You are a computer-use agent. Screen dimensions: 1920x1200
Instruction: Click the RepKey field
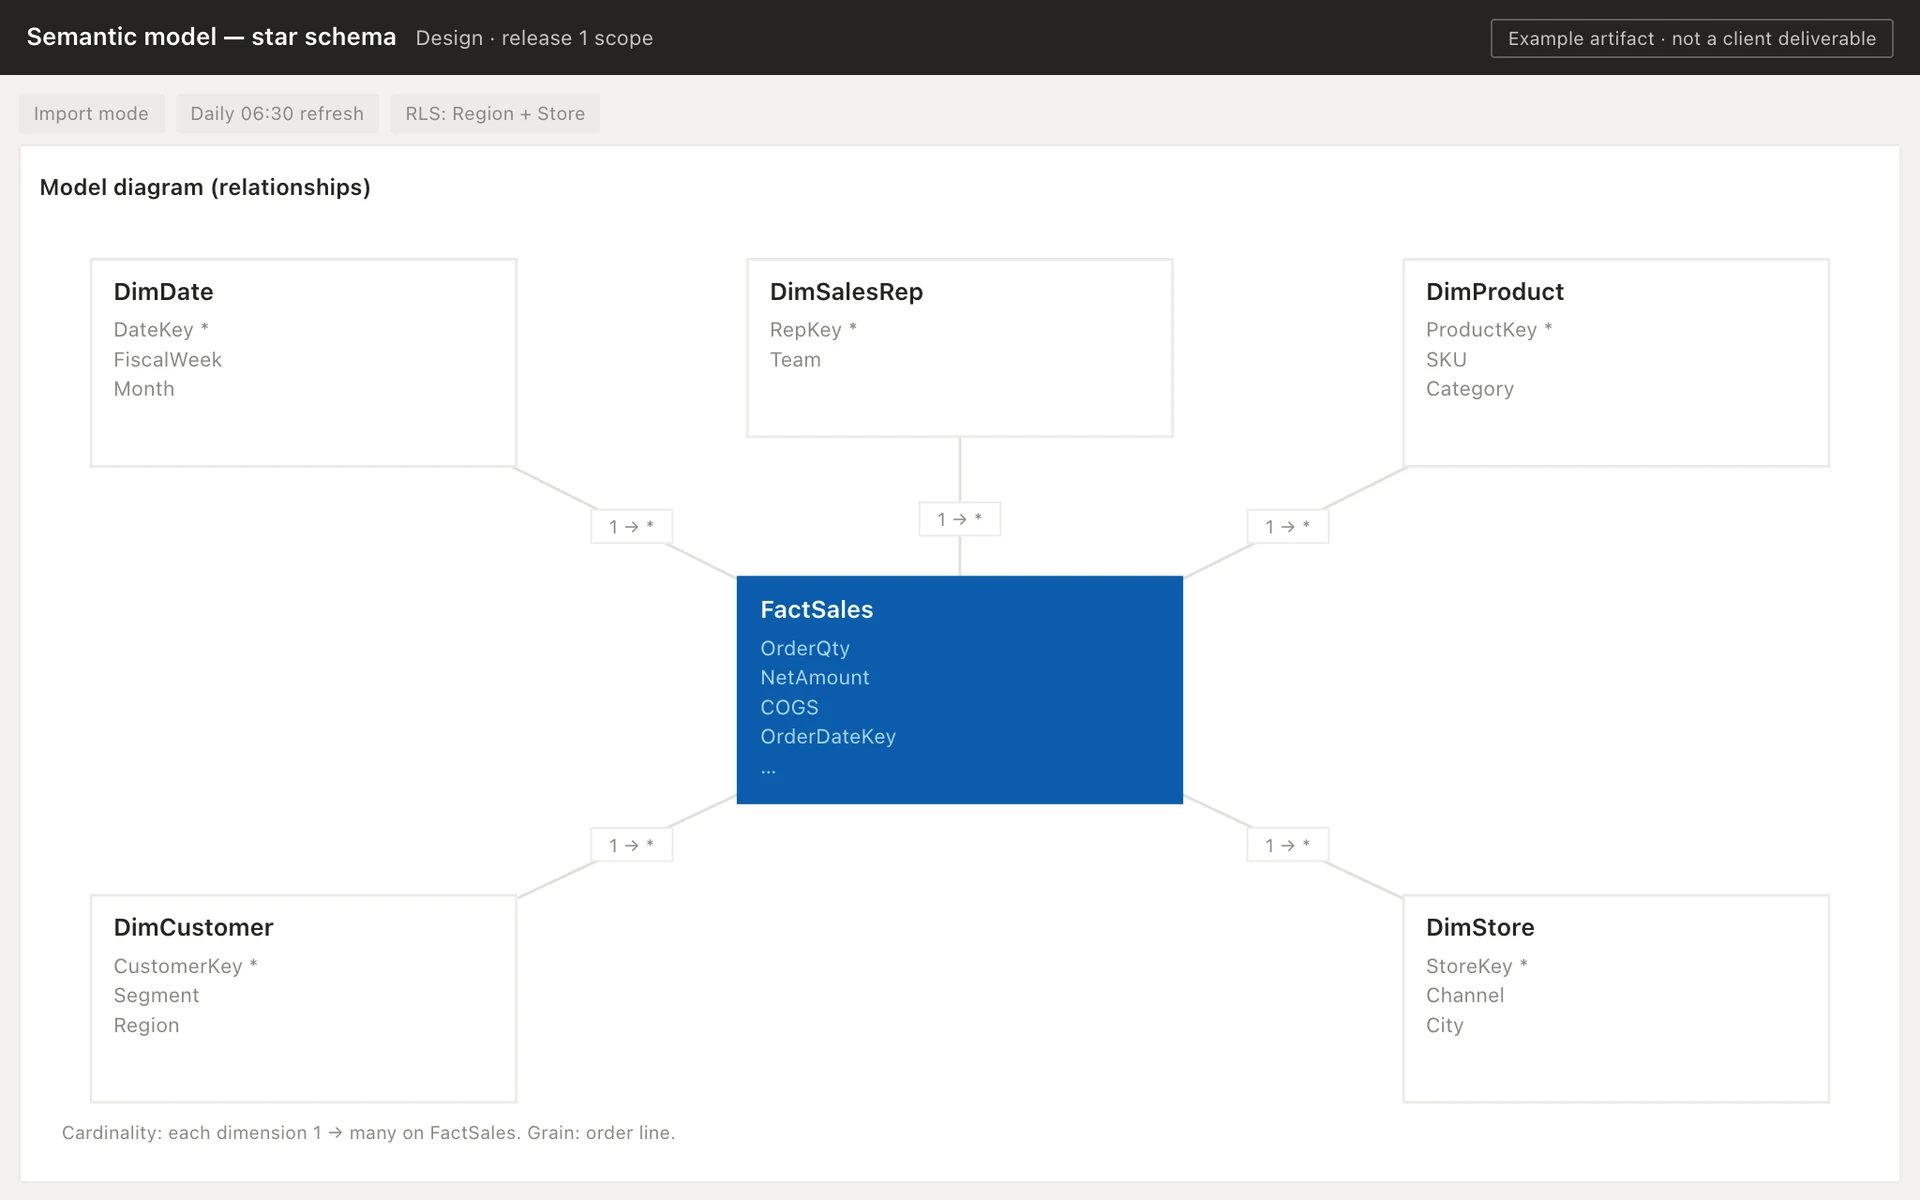[813, 330]
